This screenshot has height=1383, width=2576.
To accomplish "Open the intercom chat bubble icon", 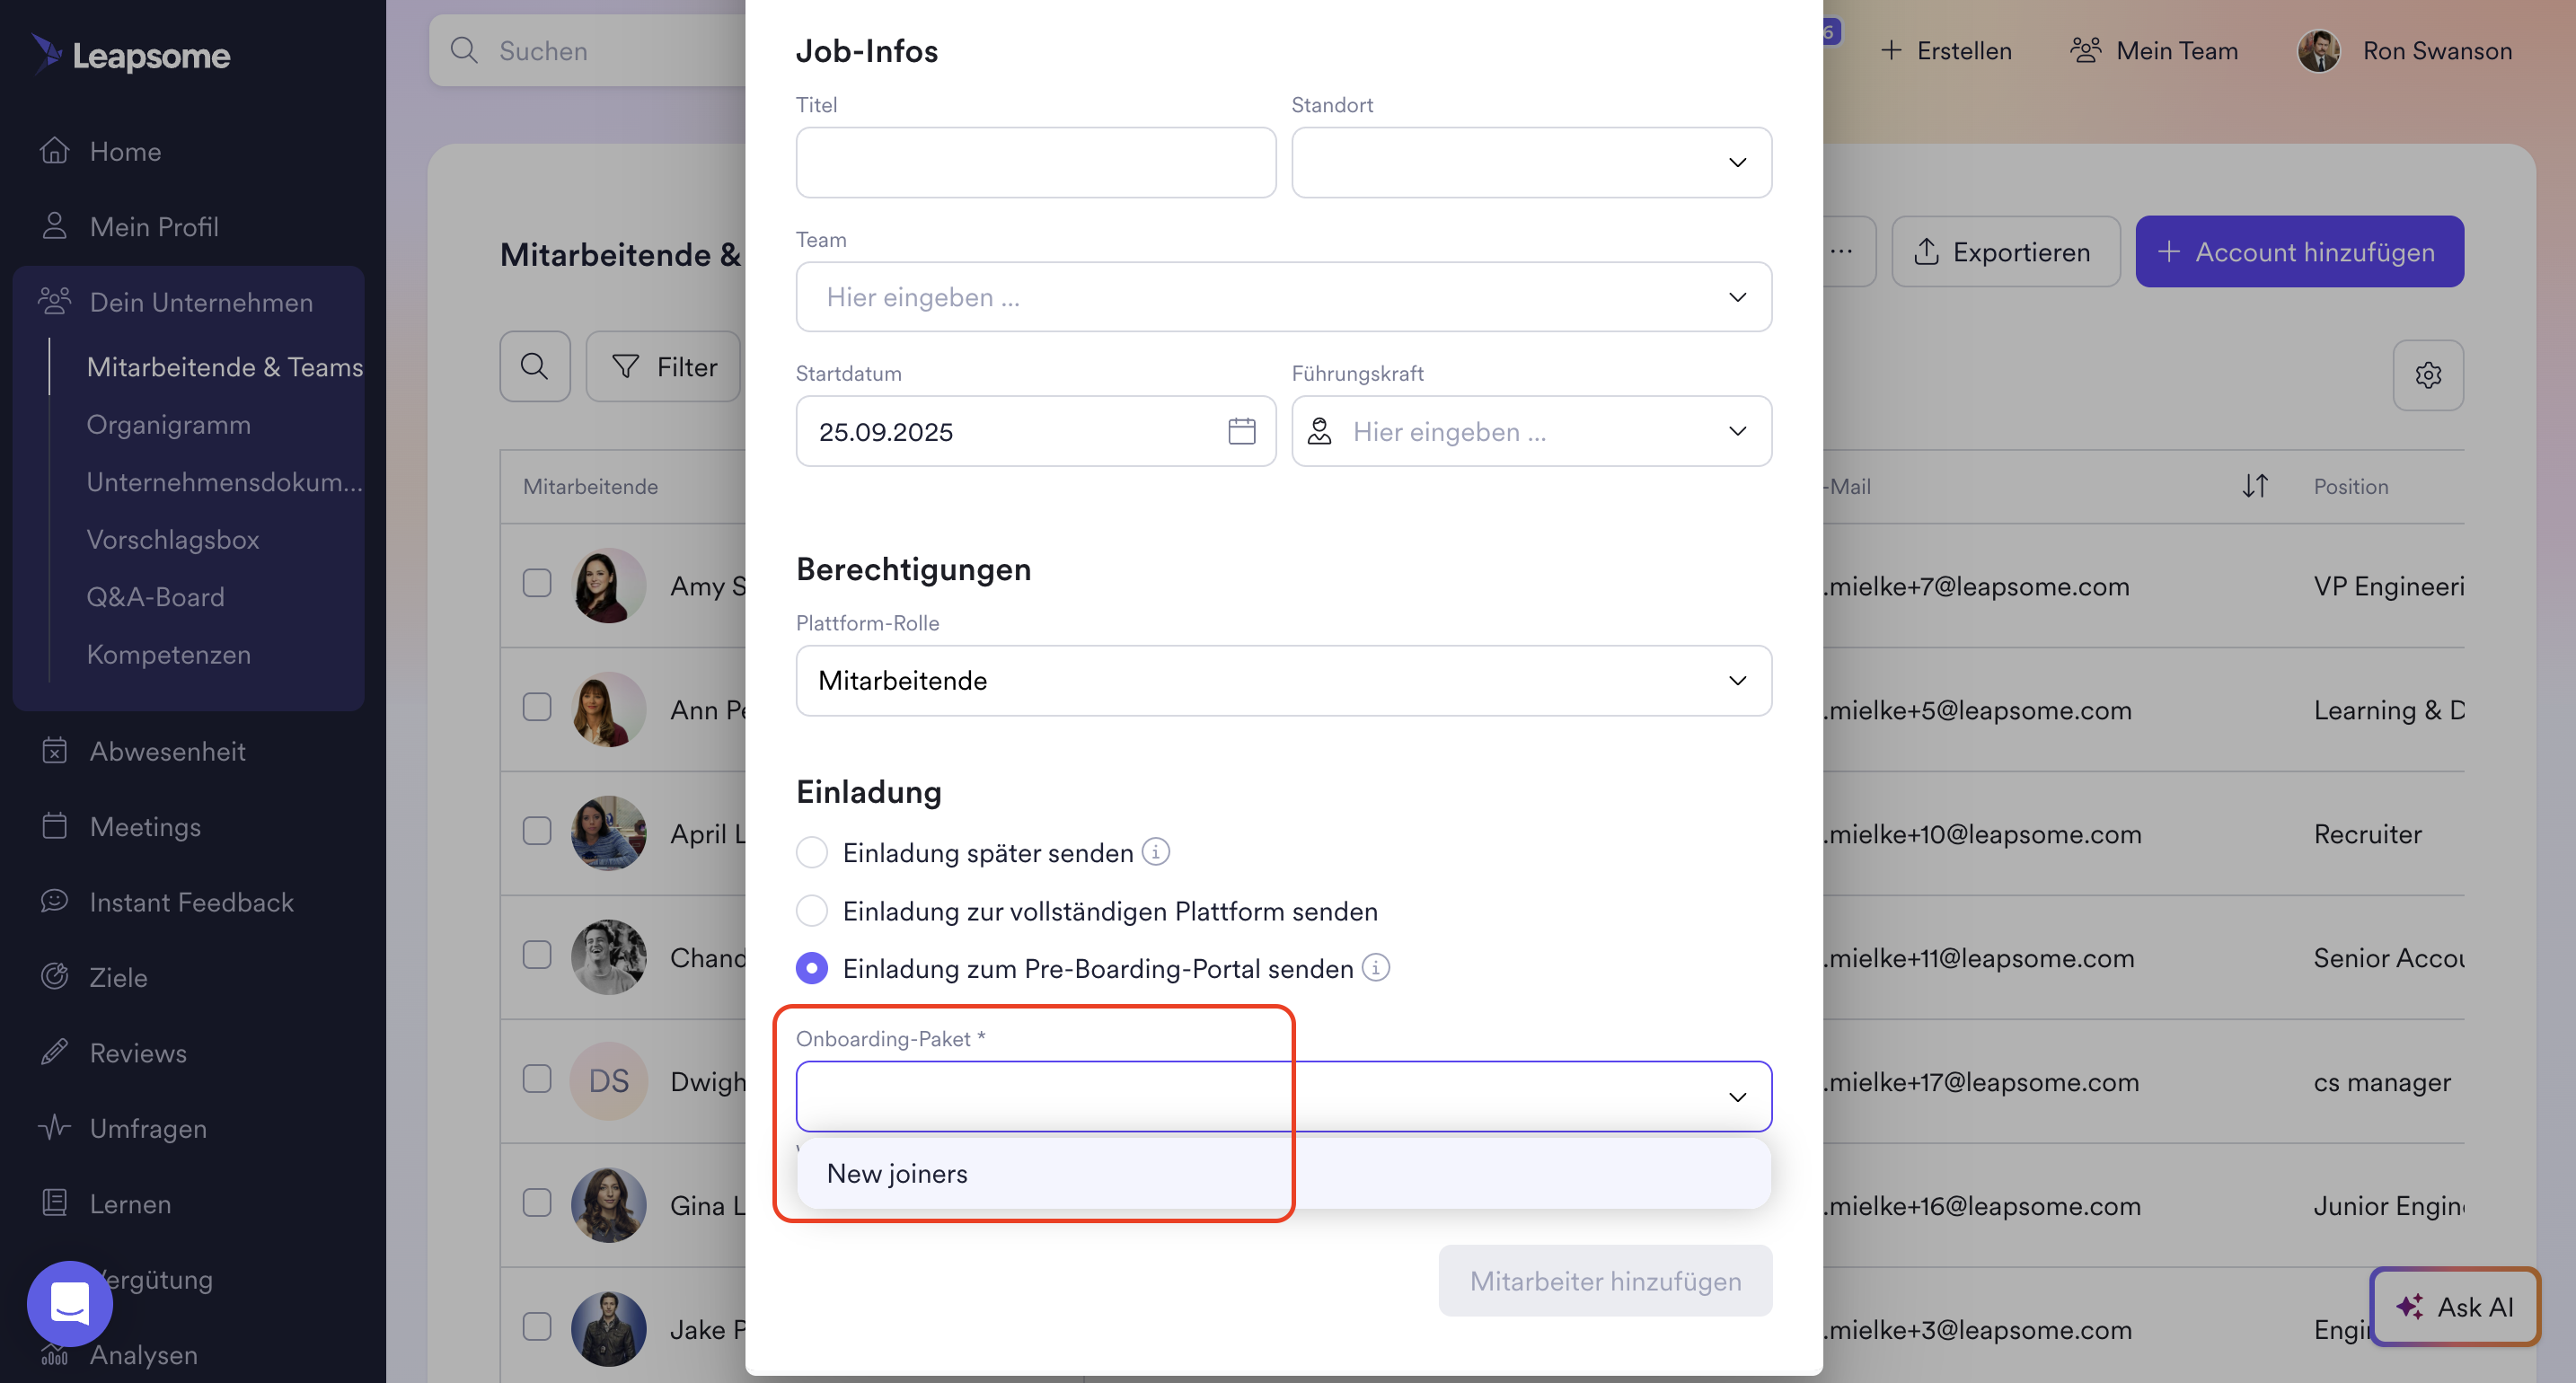I will pyautogui.click(x=70, y=1303).
